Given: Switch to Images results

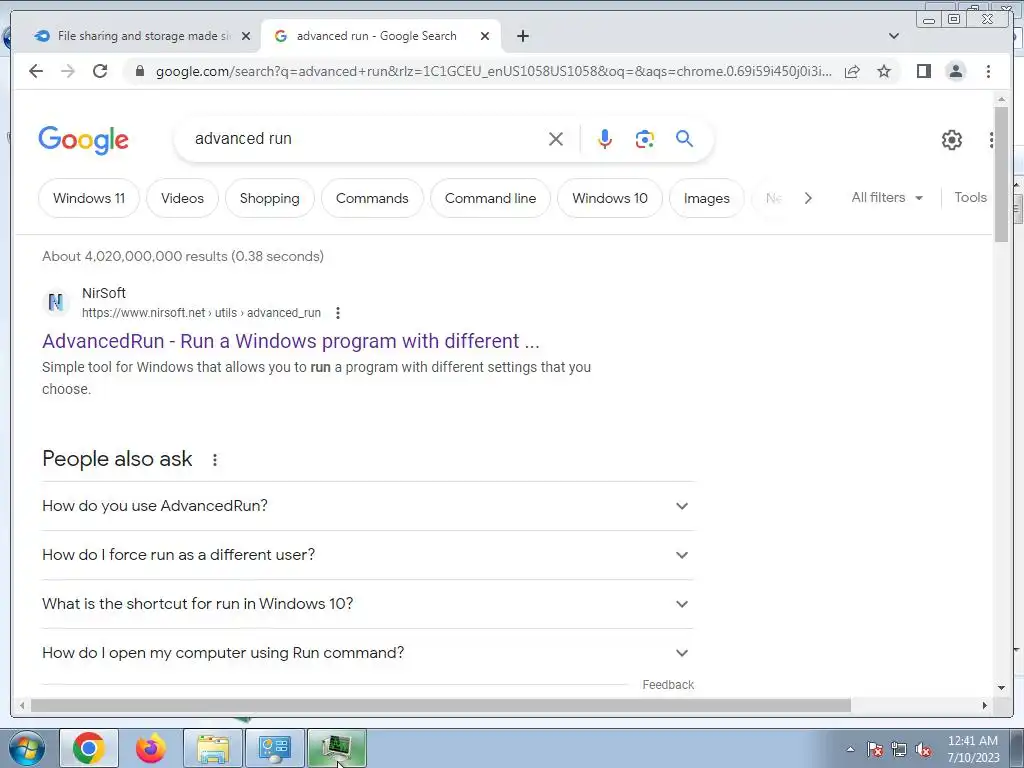Looking at the screenshot, I should pyautogui.click(x=707, y=198).
